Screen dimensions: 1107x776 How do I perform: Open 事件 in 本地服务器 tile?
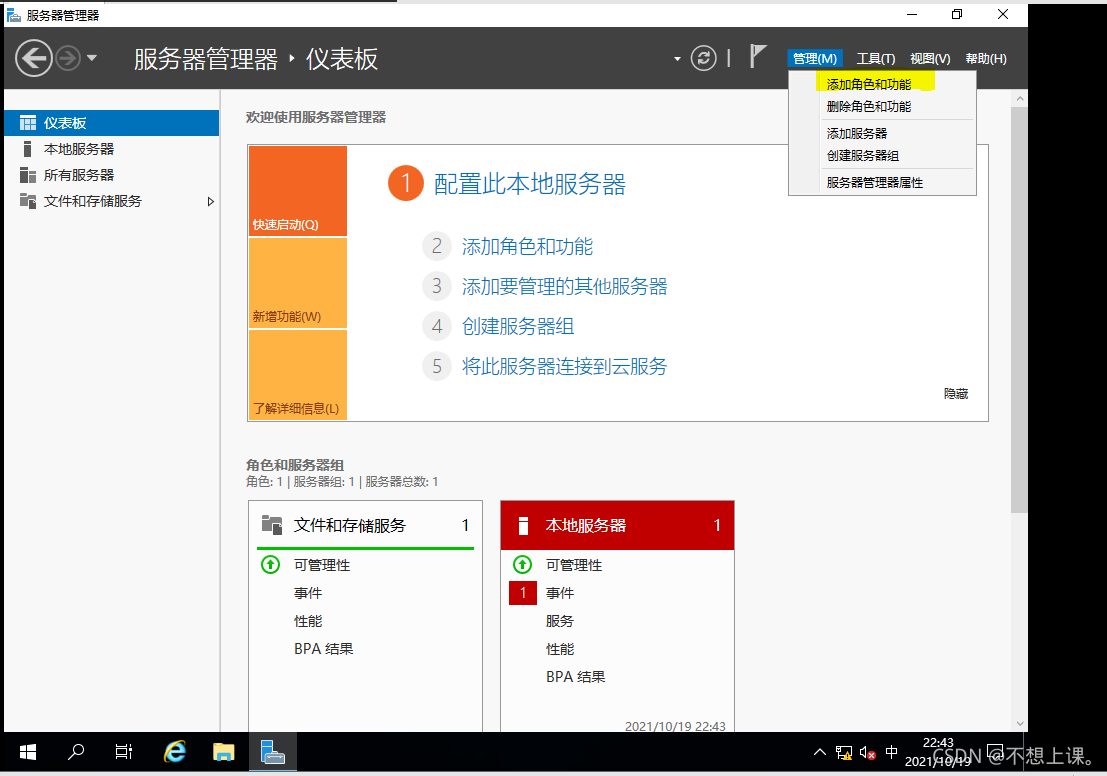tap(560, 593)
